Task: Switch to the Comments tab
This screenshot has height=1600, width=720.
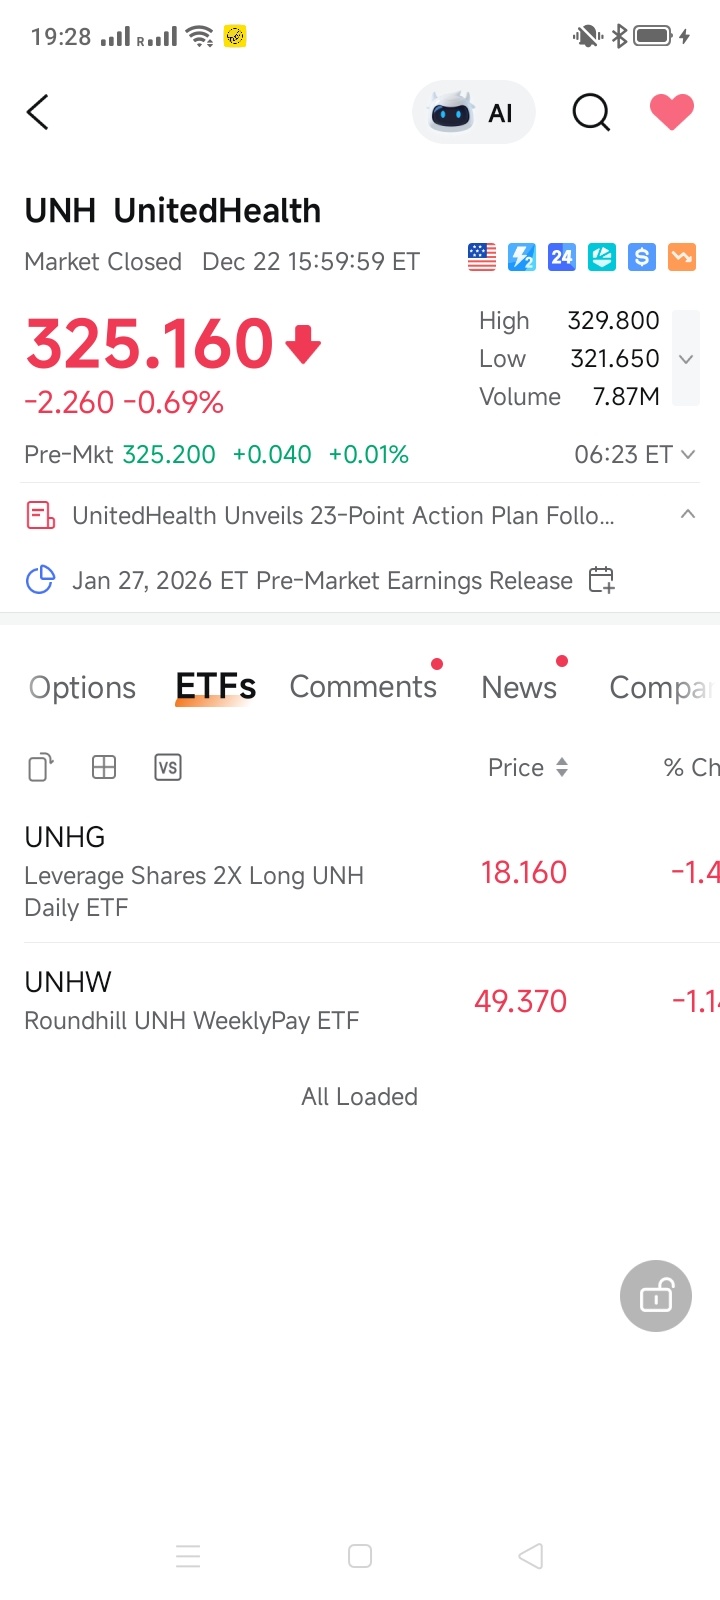Action: click(363, 687)
